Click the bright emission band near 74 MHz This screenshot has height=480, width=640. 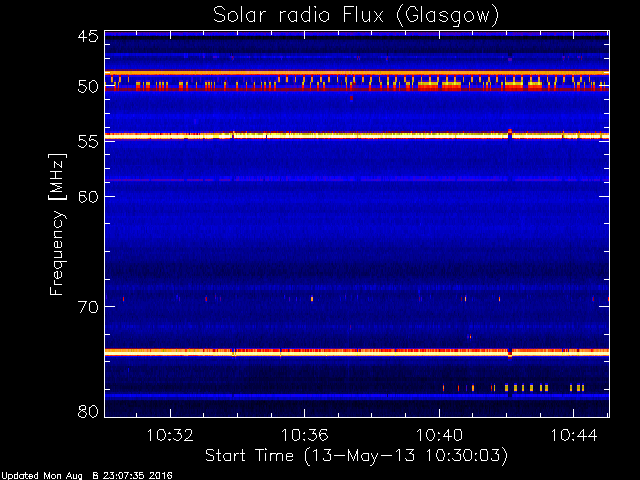357,352
